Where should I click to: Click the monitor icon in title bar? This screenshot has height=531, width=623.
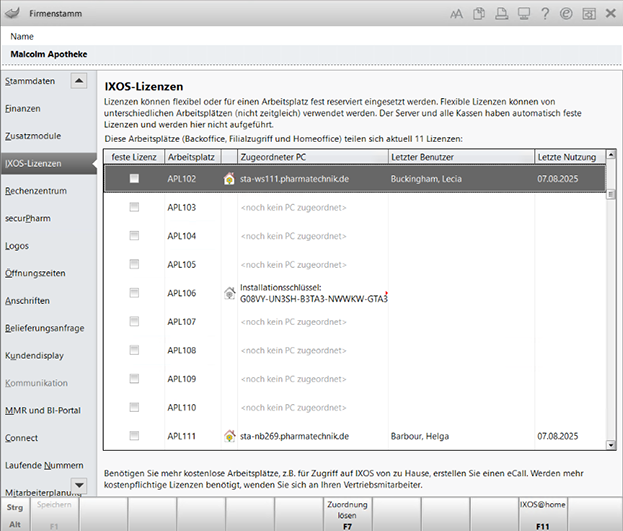524,14
